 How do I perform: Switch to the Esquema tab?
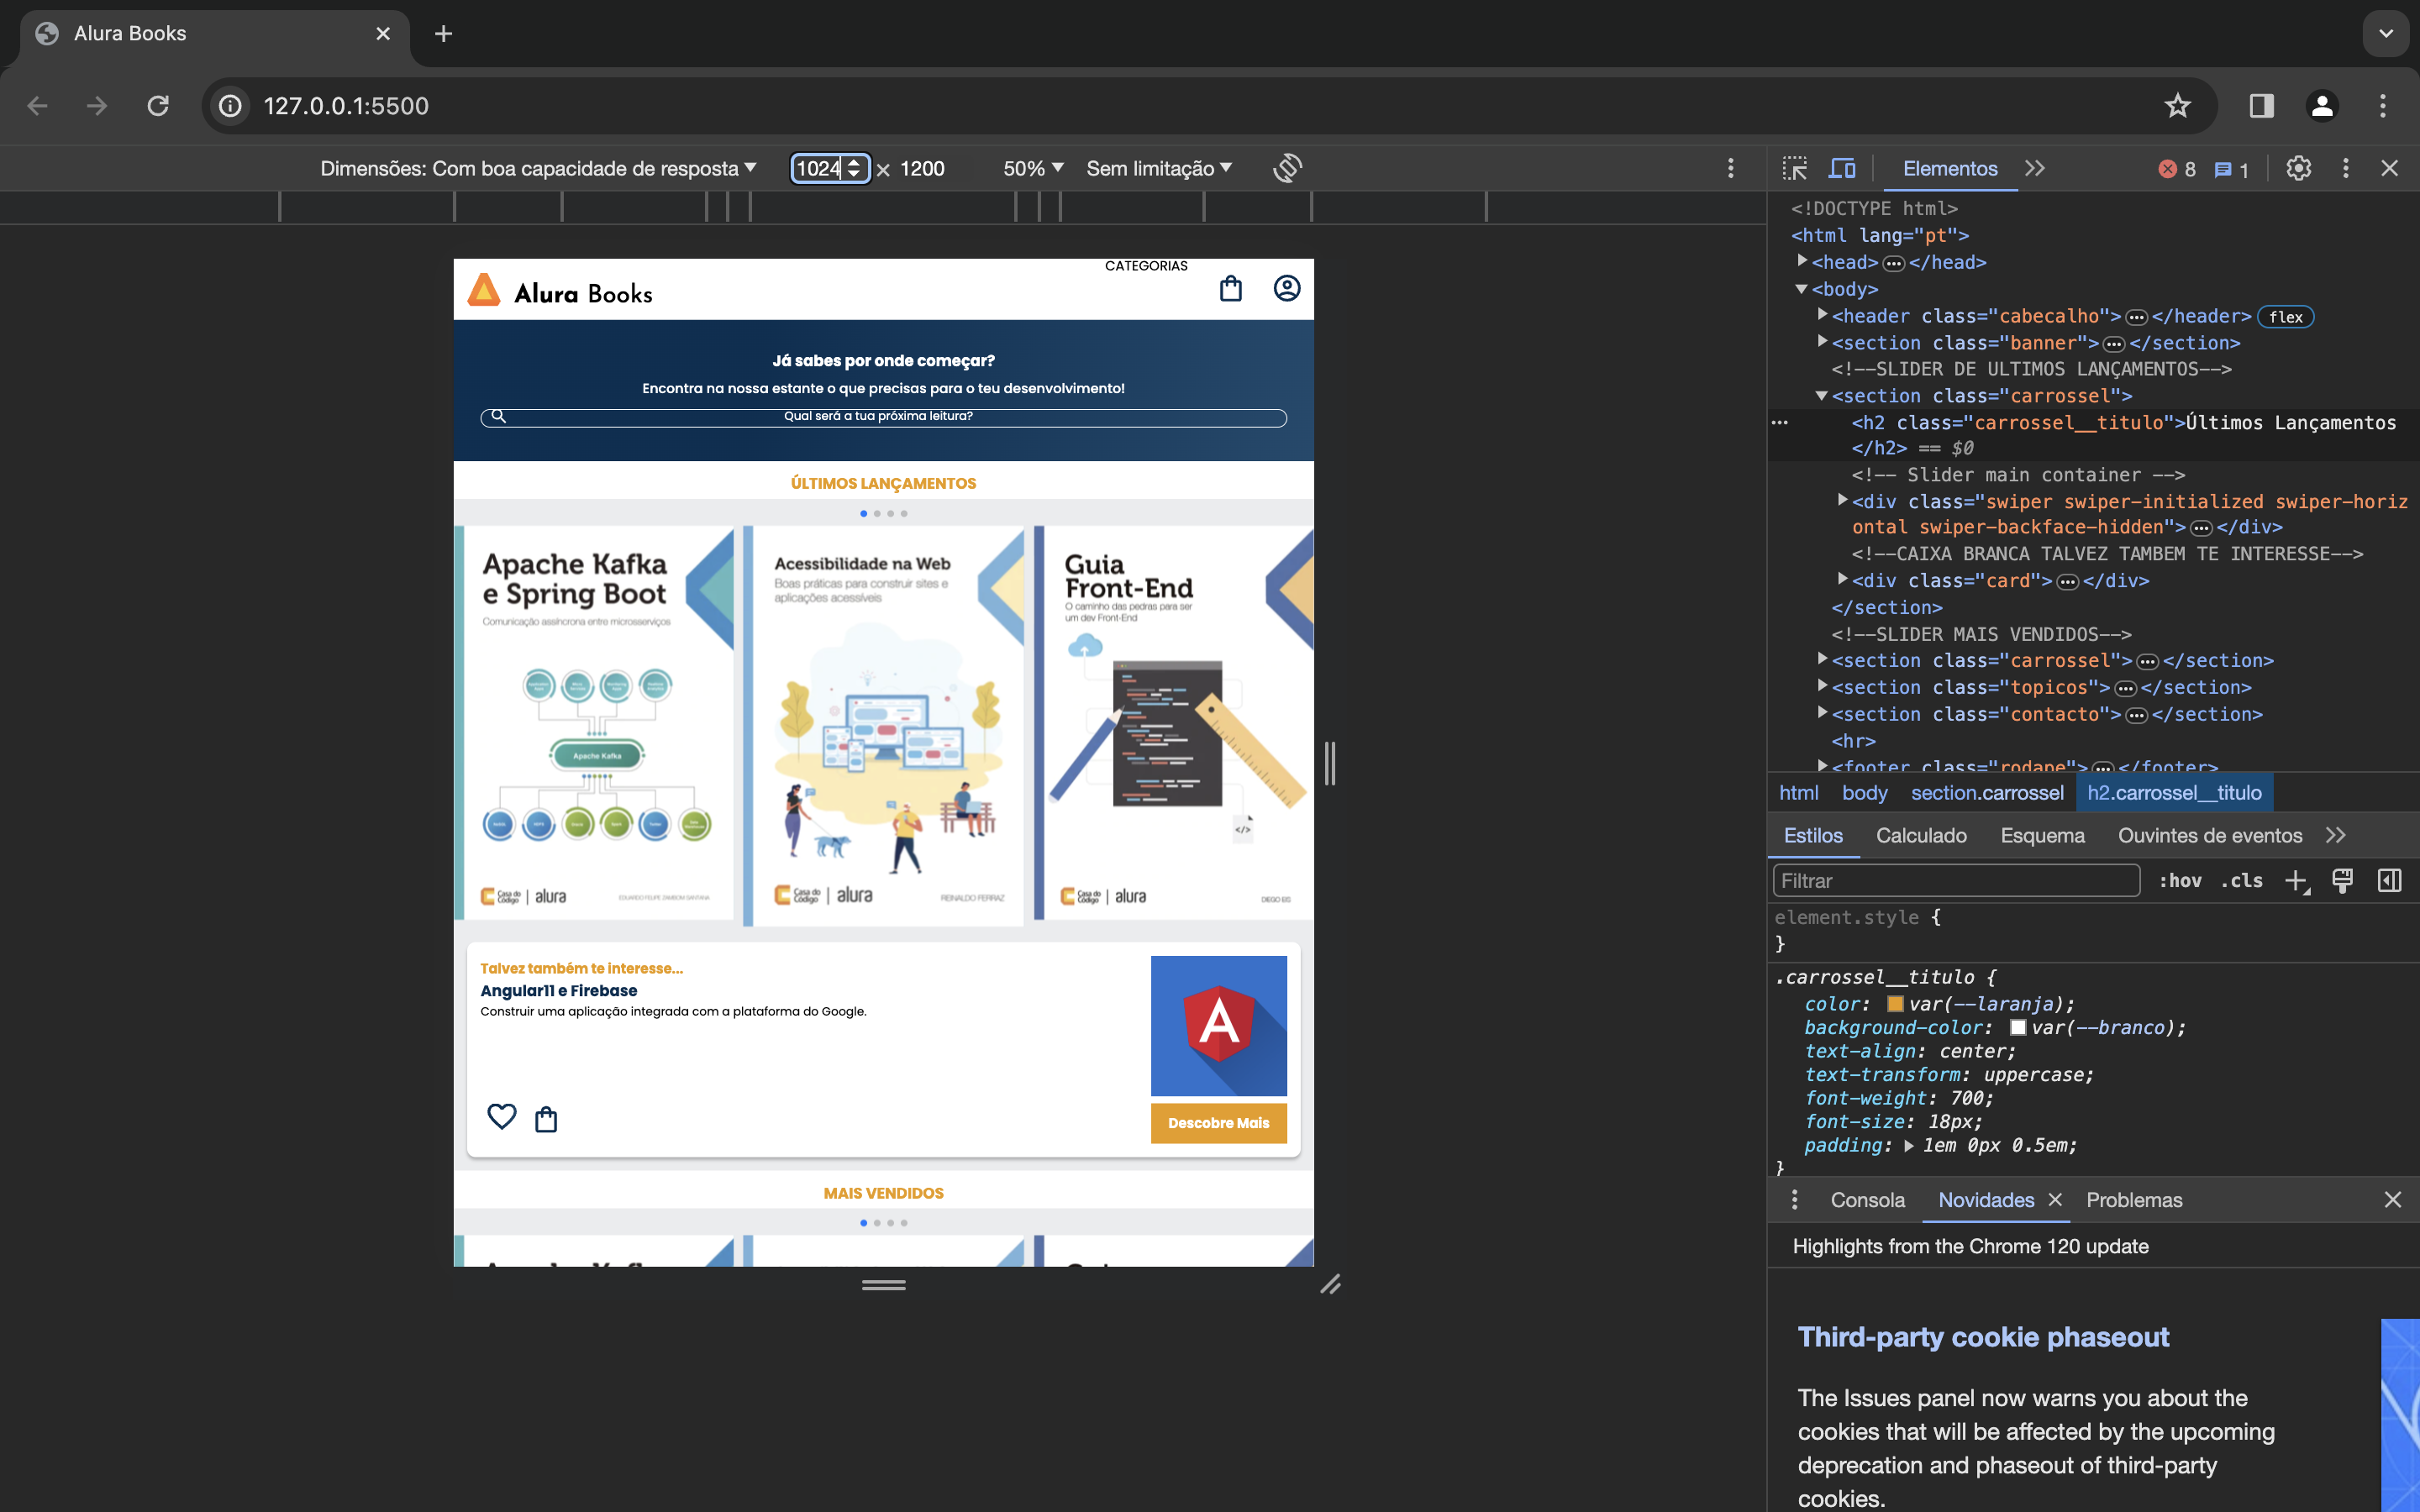(2042, 835)
